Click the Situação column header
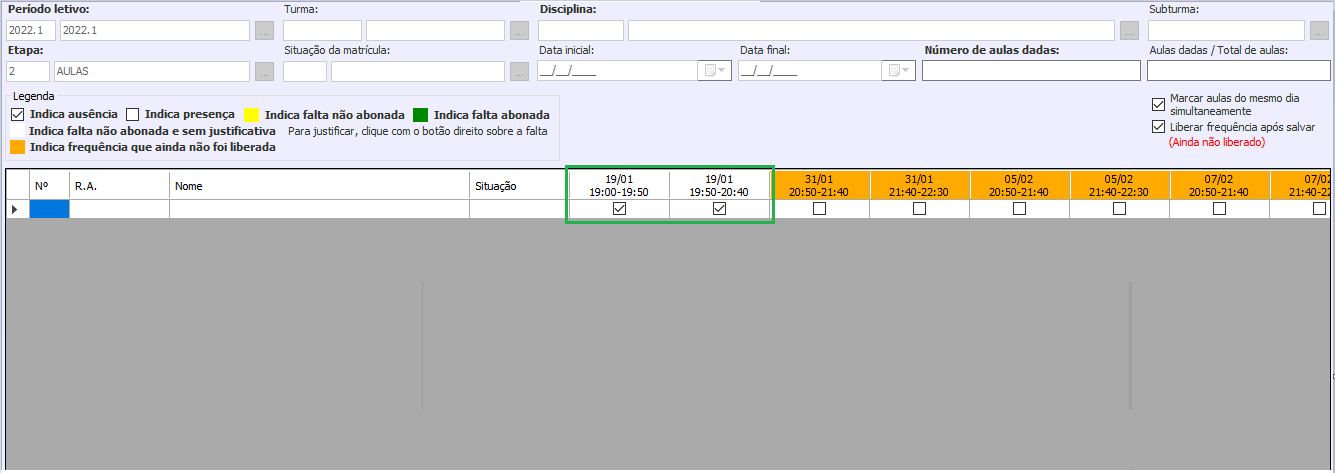 (518, 185)
